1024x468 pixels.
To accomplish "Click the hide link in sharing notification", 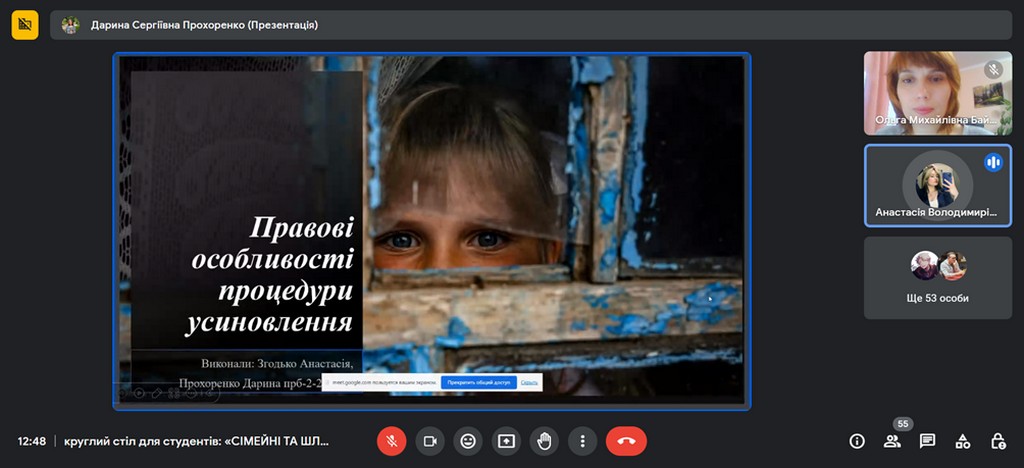I will click(x=529, y=382).
